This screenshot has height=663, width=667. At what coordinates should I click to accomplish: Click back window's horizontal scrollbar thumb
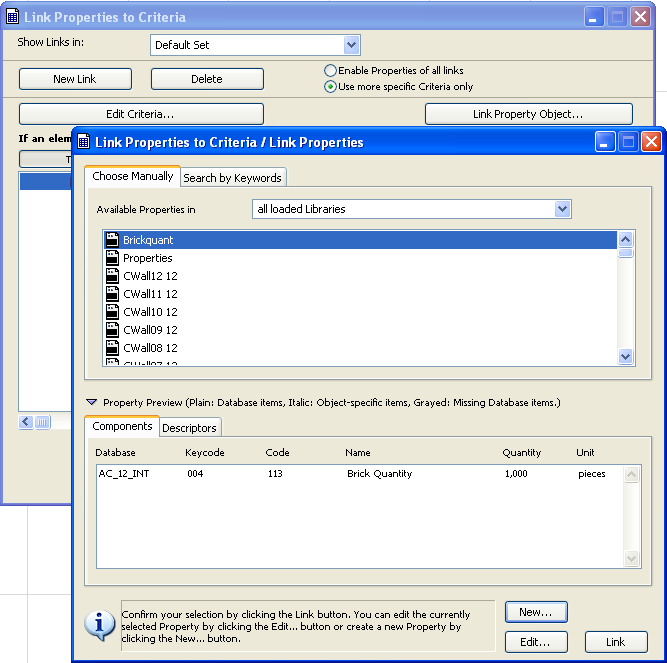(42, 422)
